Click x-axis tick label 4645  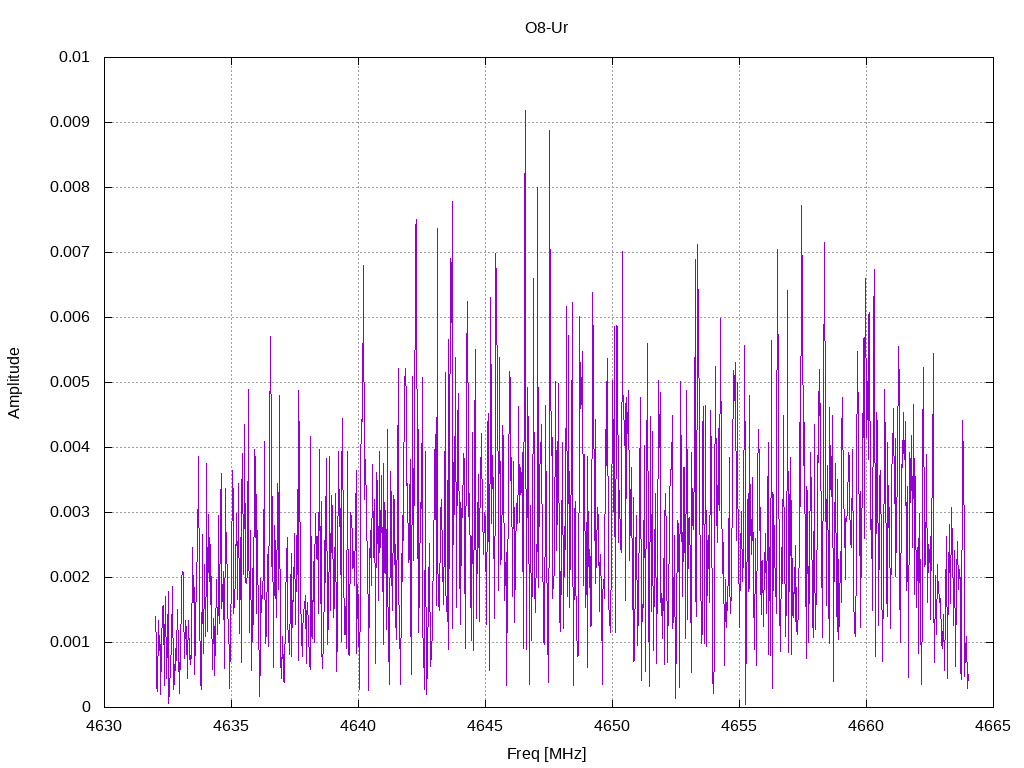point(485,726)
